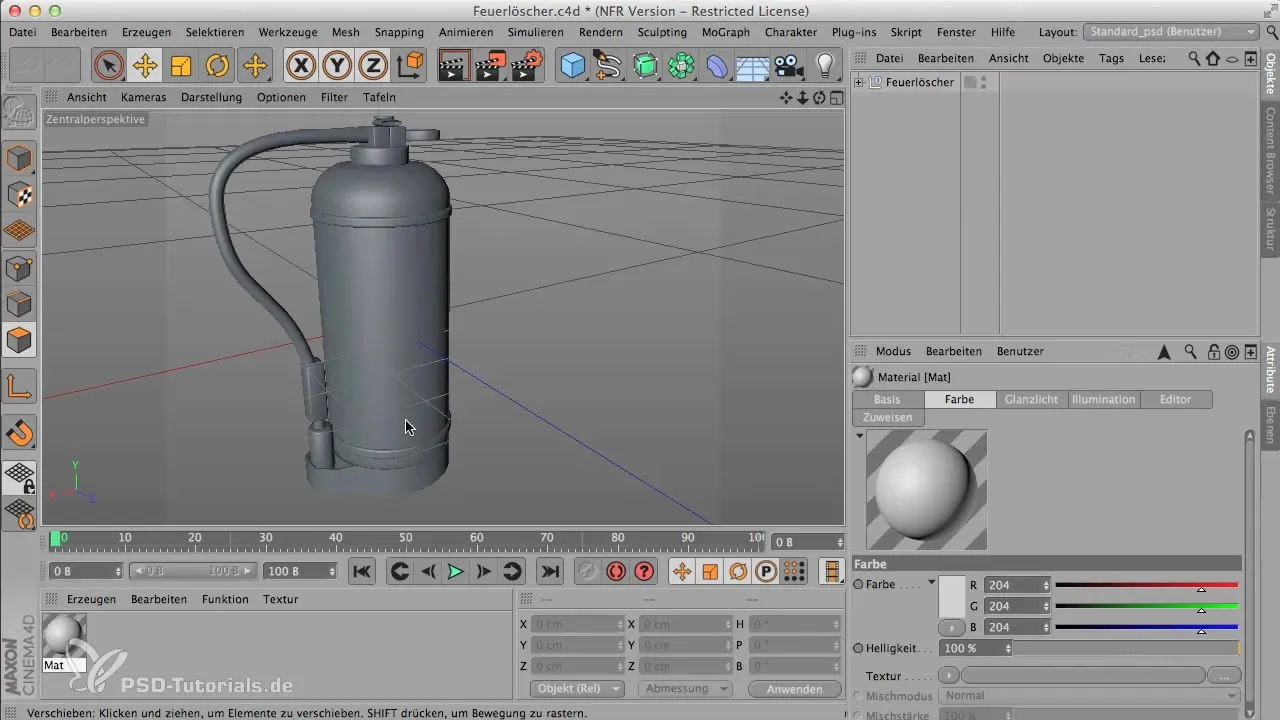This screenshot has height=720, width=1280.
Task: Open the Basis material tab
Action: pos(887,399)
